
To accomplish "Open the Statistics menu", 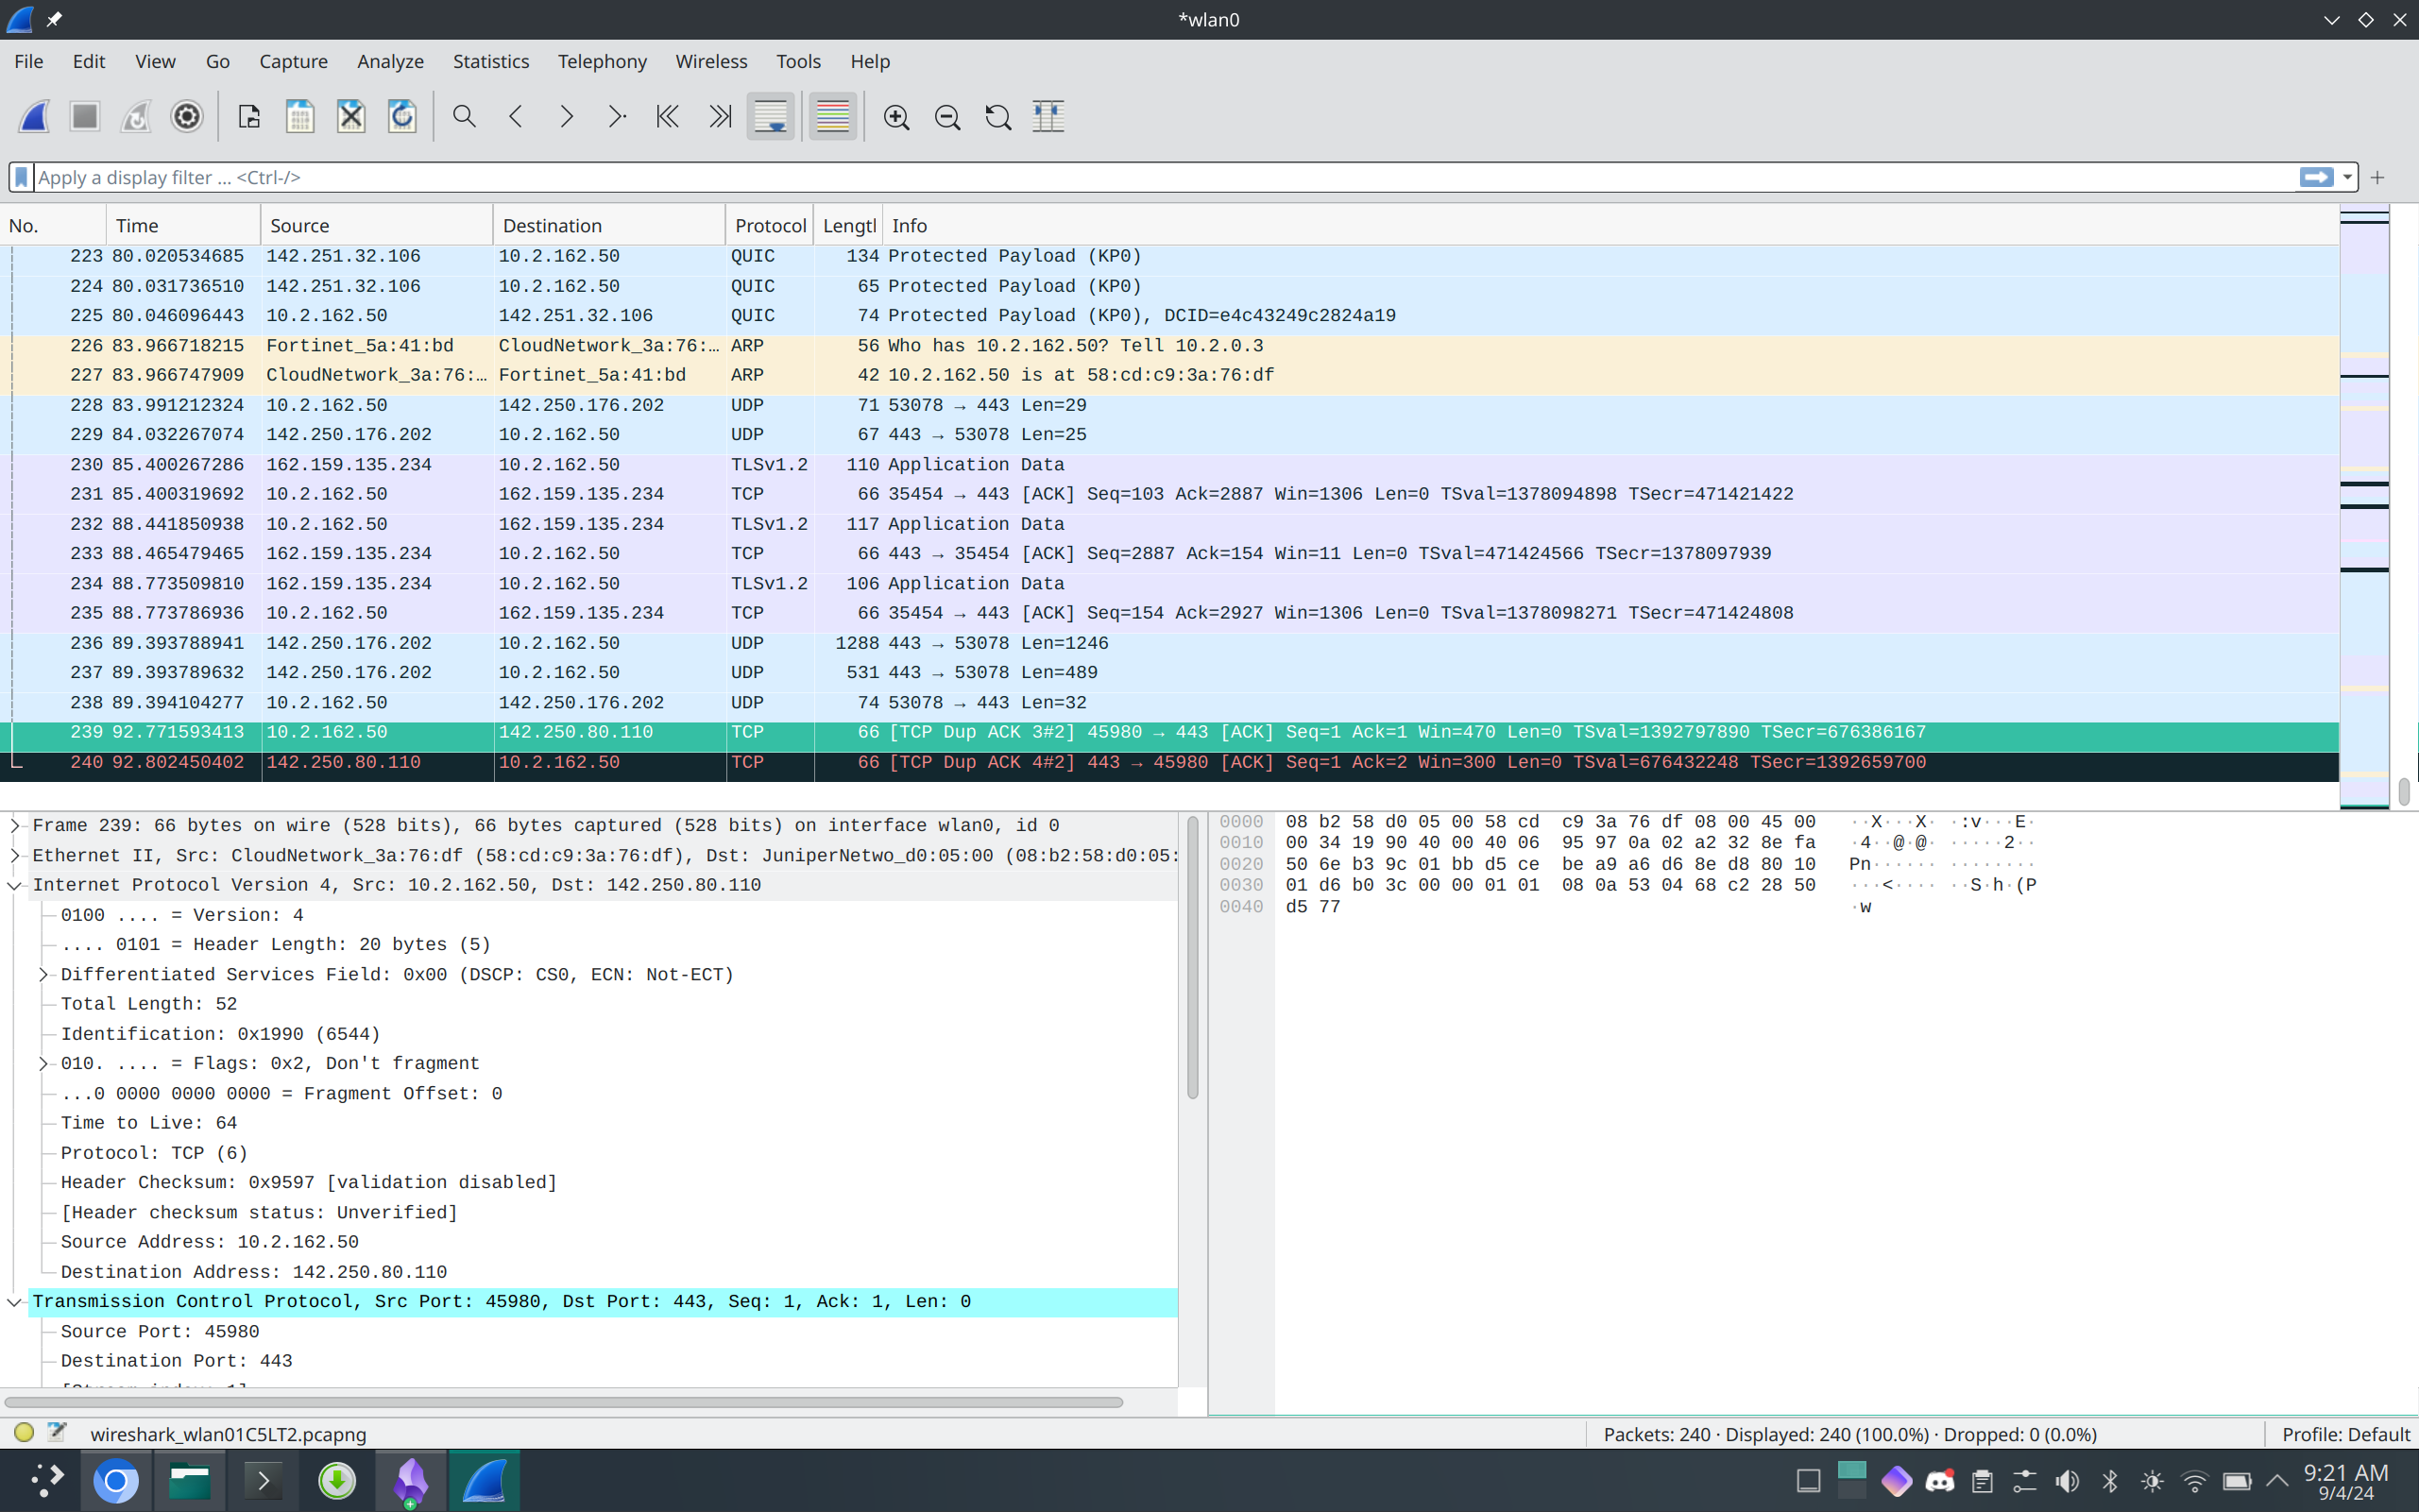I will point(490,61).
